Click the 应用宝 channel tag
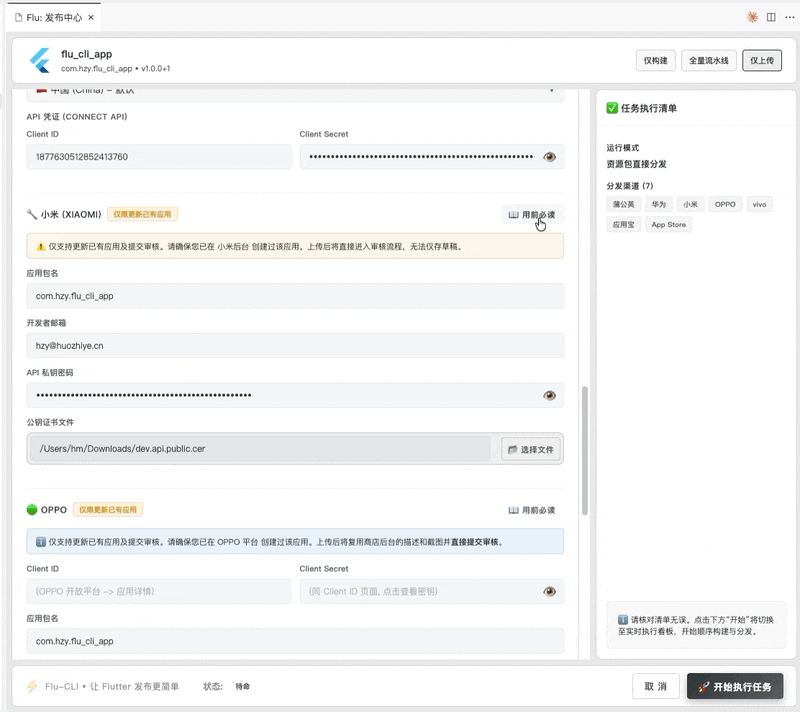This screenshot has width=800, height=712. tap(623, 225)
